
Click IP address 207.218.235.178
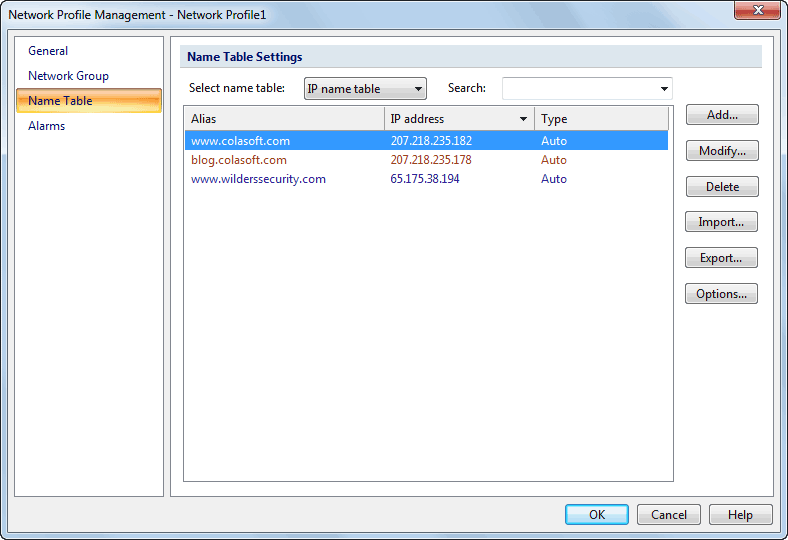[431, 160]
